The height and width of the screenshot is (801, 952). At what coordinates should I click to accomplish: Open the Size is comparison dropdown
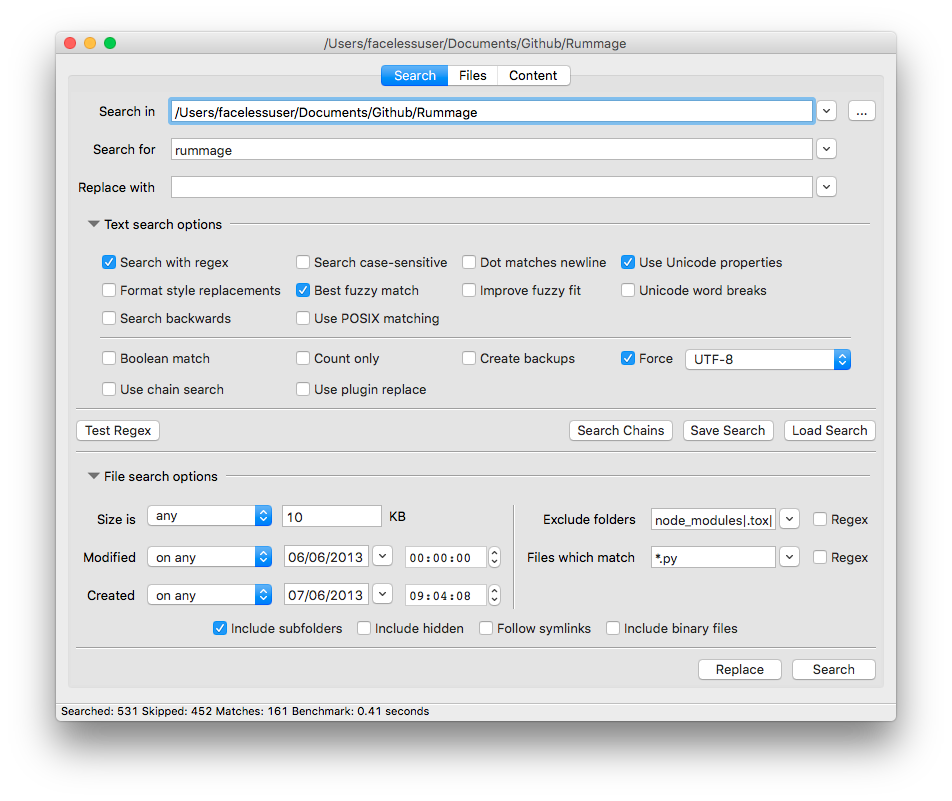pos(209,516)
